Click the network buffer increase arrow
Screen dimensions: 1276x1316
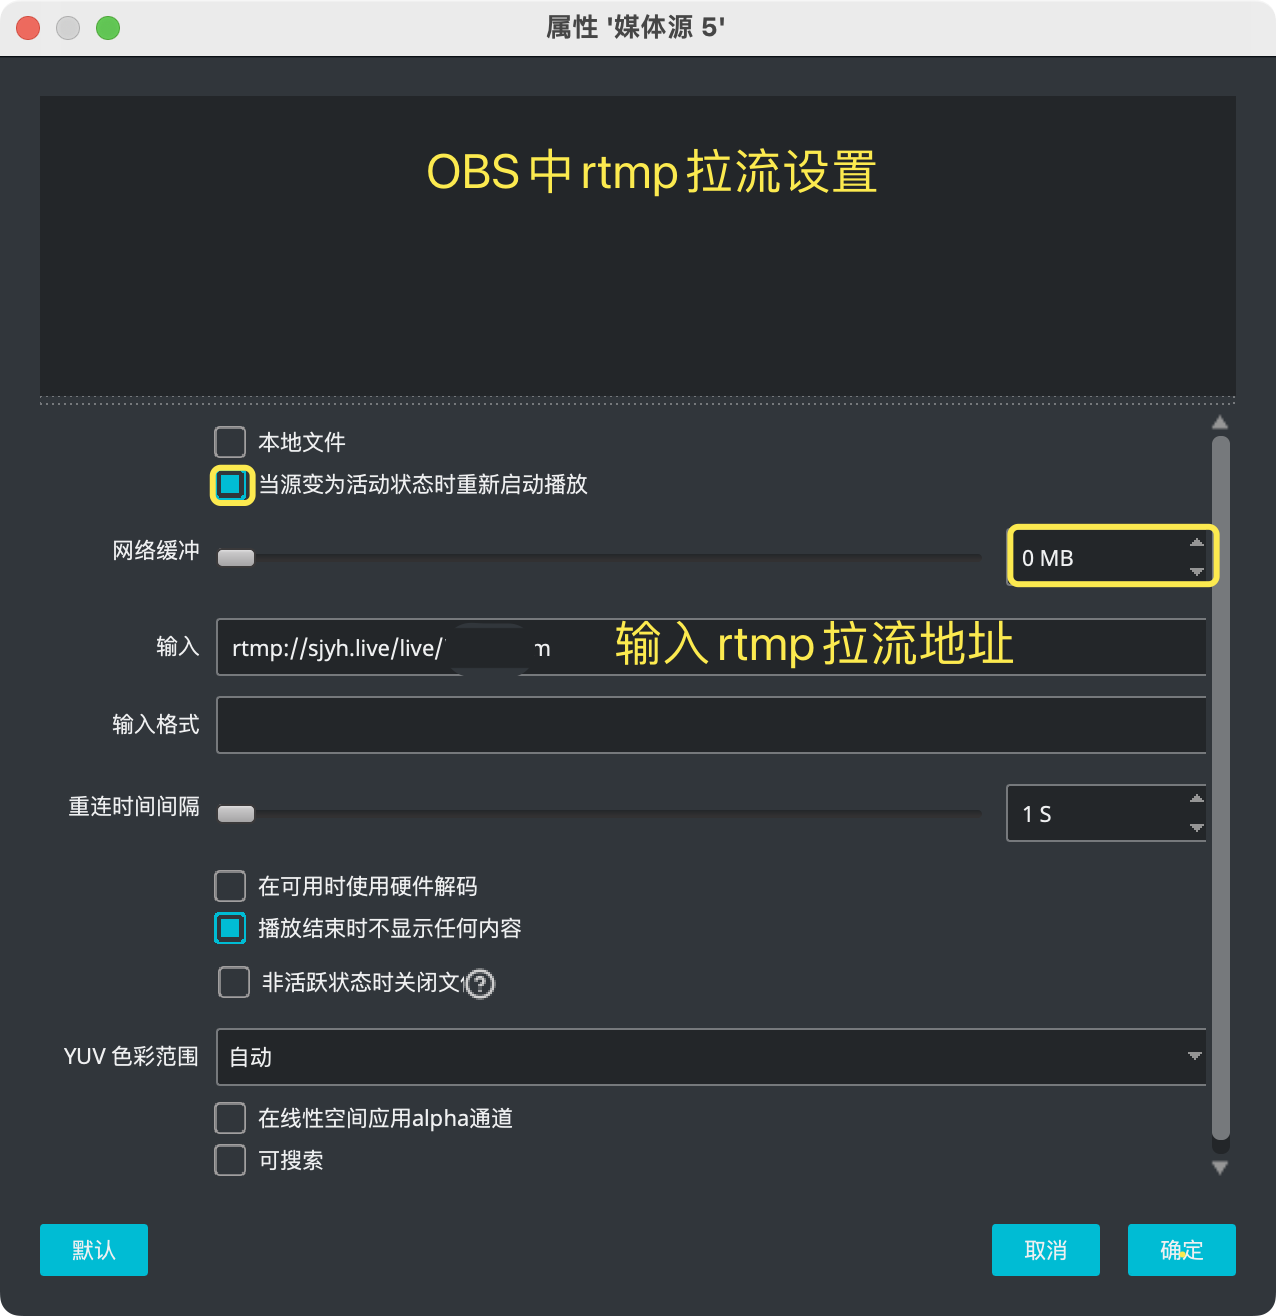1196,543
